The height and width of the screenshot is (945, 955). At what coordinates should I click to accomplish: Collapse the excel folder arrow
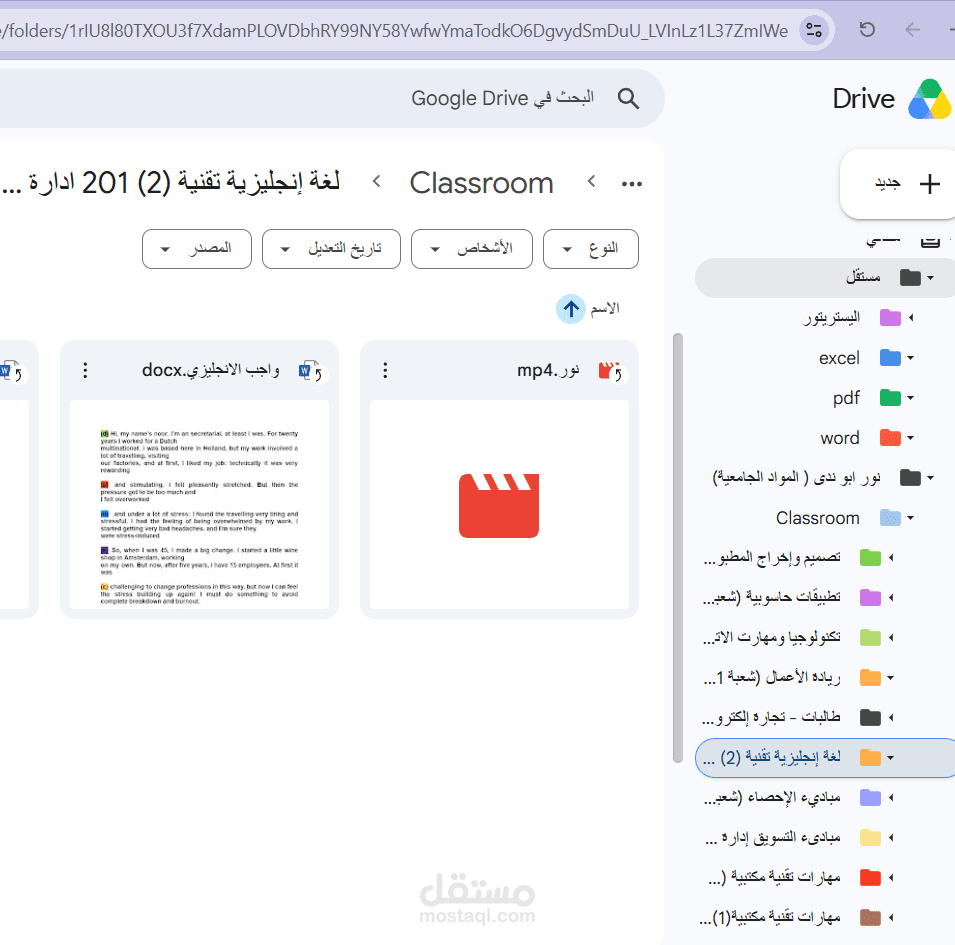coord(911,357)
